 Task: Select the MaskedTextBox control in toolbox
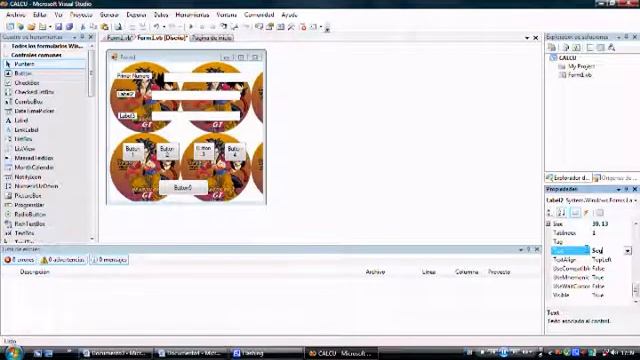[x=44, y=158]
